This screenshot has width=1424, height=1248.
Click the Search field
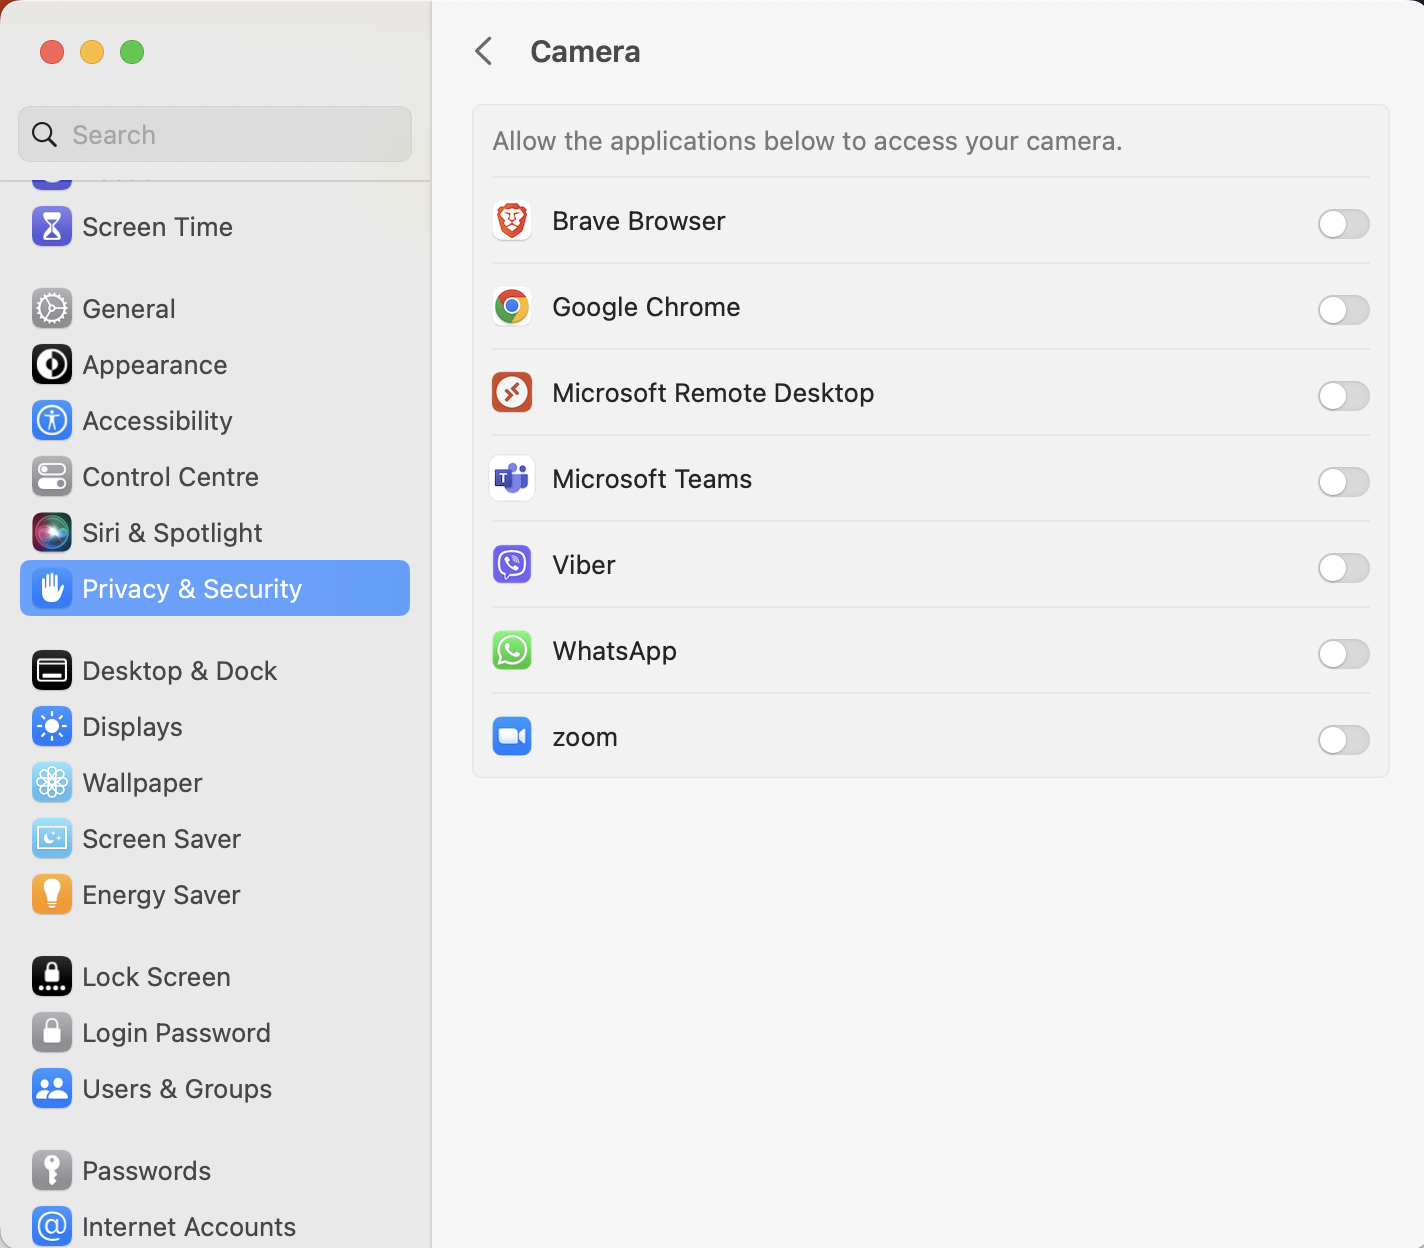[214, 134]
